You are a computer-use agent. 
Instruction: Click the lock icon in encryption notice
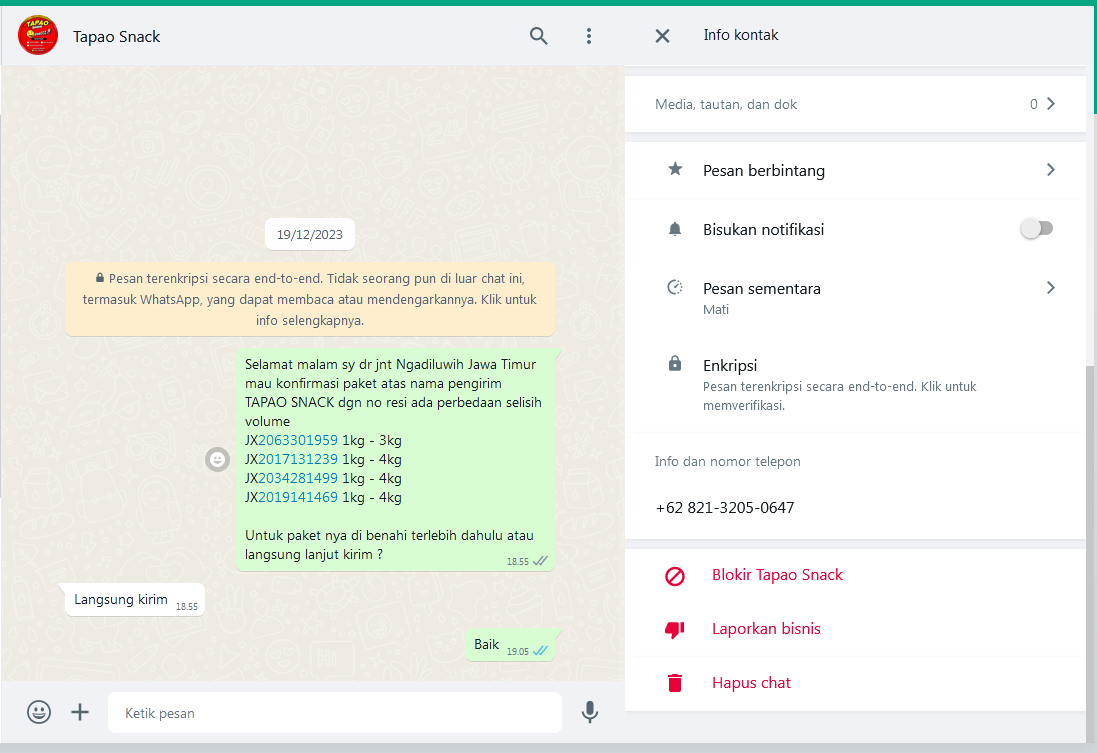pos(100,278)
